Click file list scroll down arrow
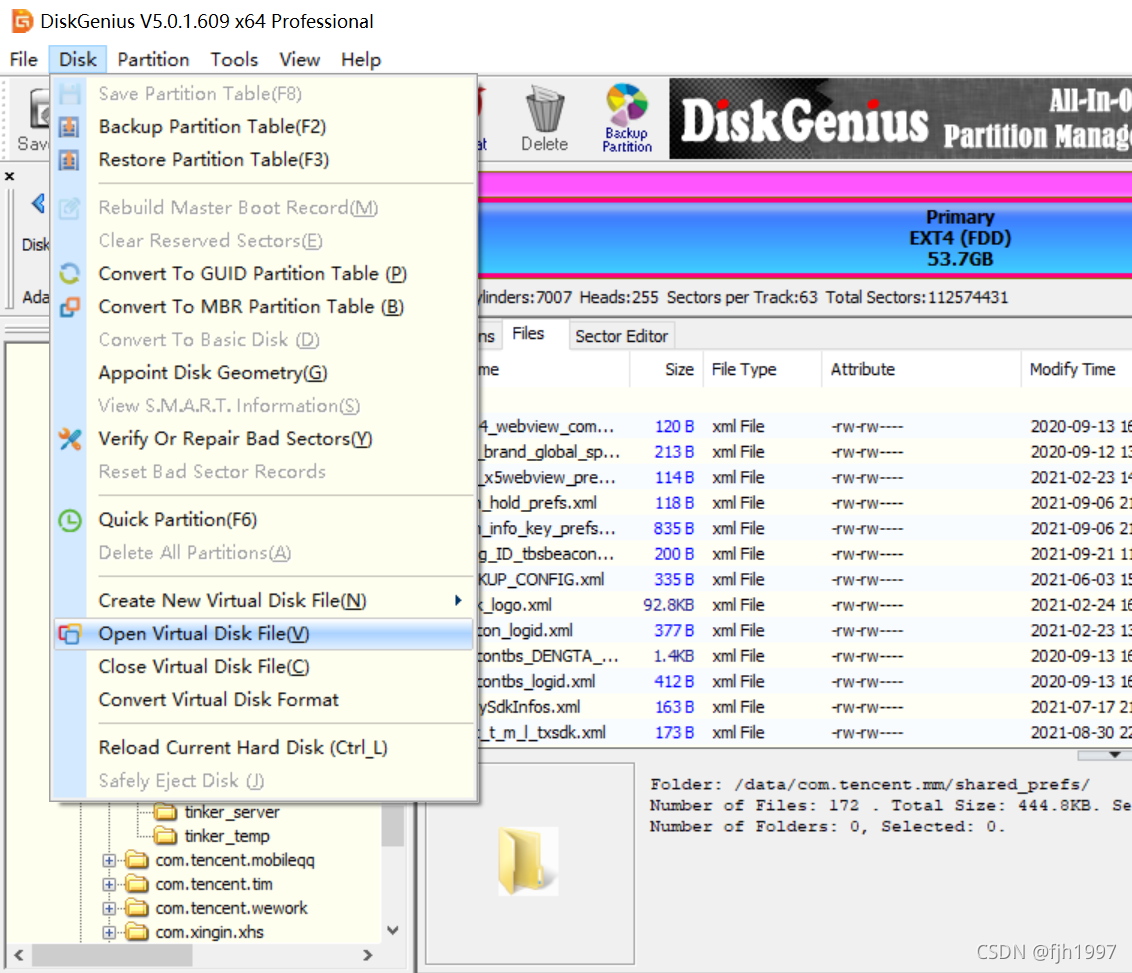Image resolution: width=1132 pixels, height=973 pixels. (x=1115, y=754)
